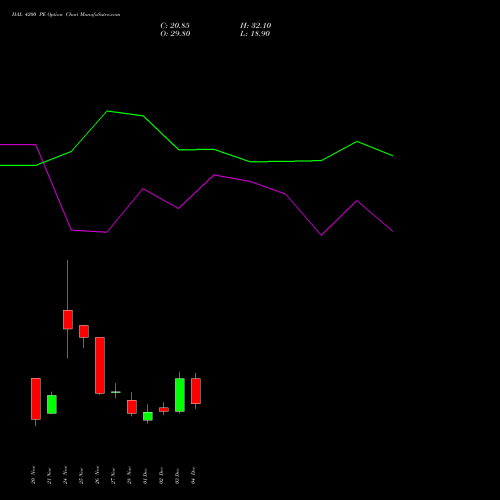500x500 pixels.
Task: Select the 21 Nov green candlestick
Action: [x=52, y=404]
